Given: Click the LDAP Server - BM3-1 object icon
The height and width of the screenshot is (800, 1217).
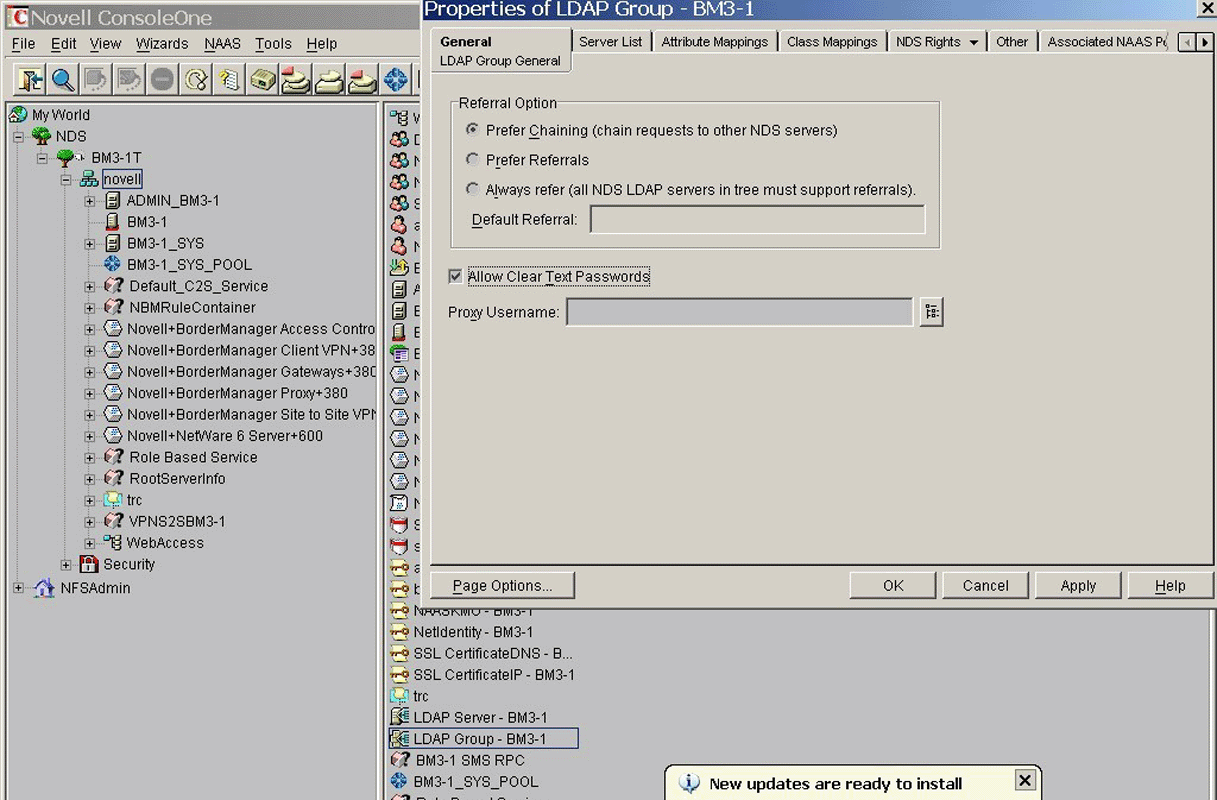Looking at the screenshot, I should click(x=400, y=717).
